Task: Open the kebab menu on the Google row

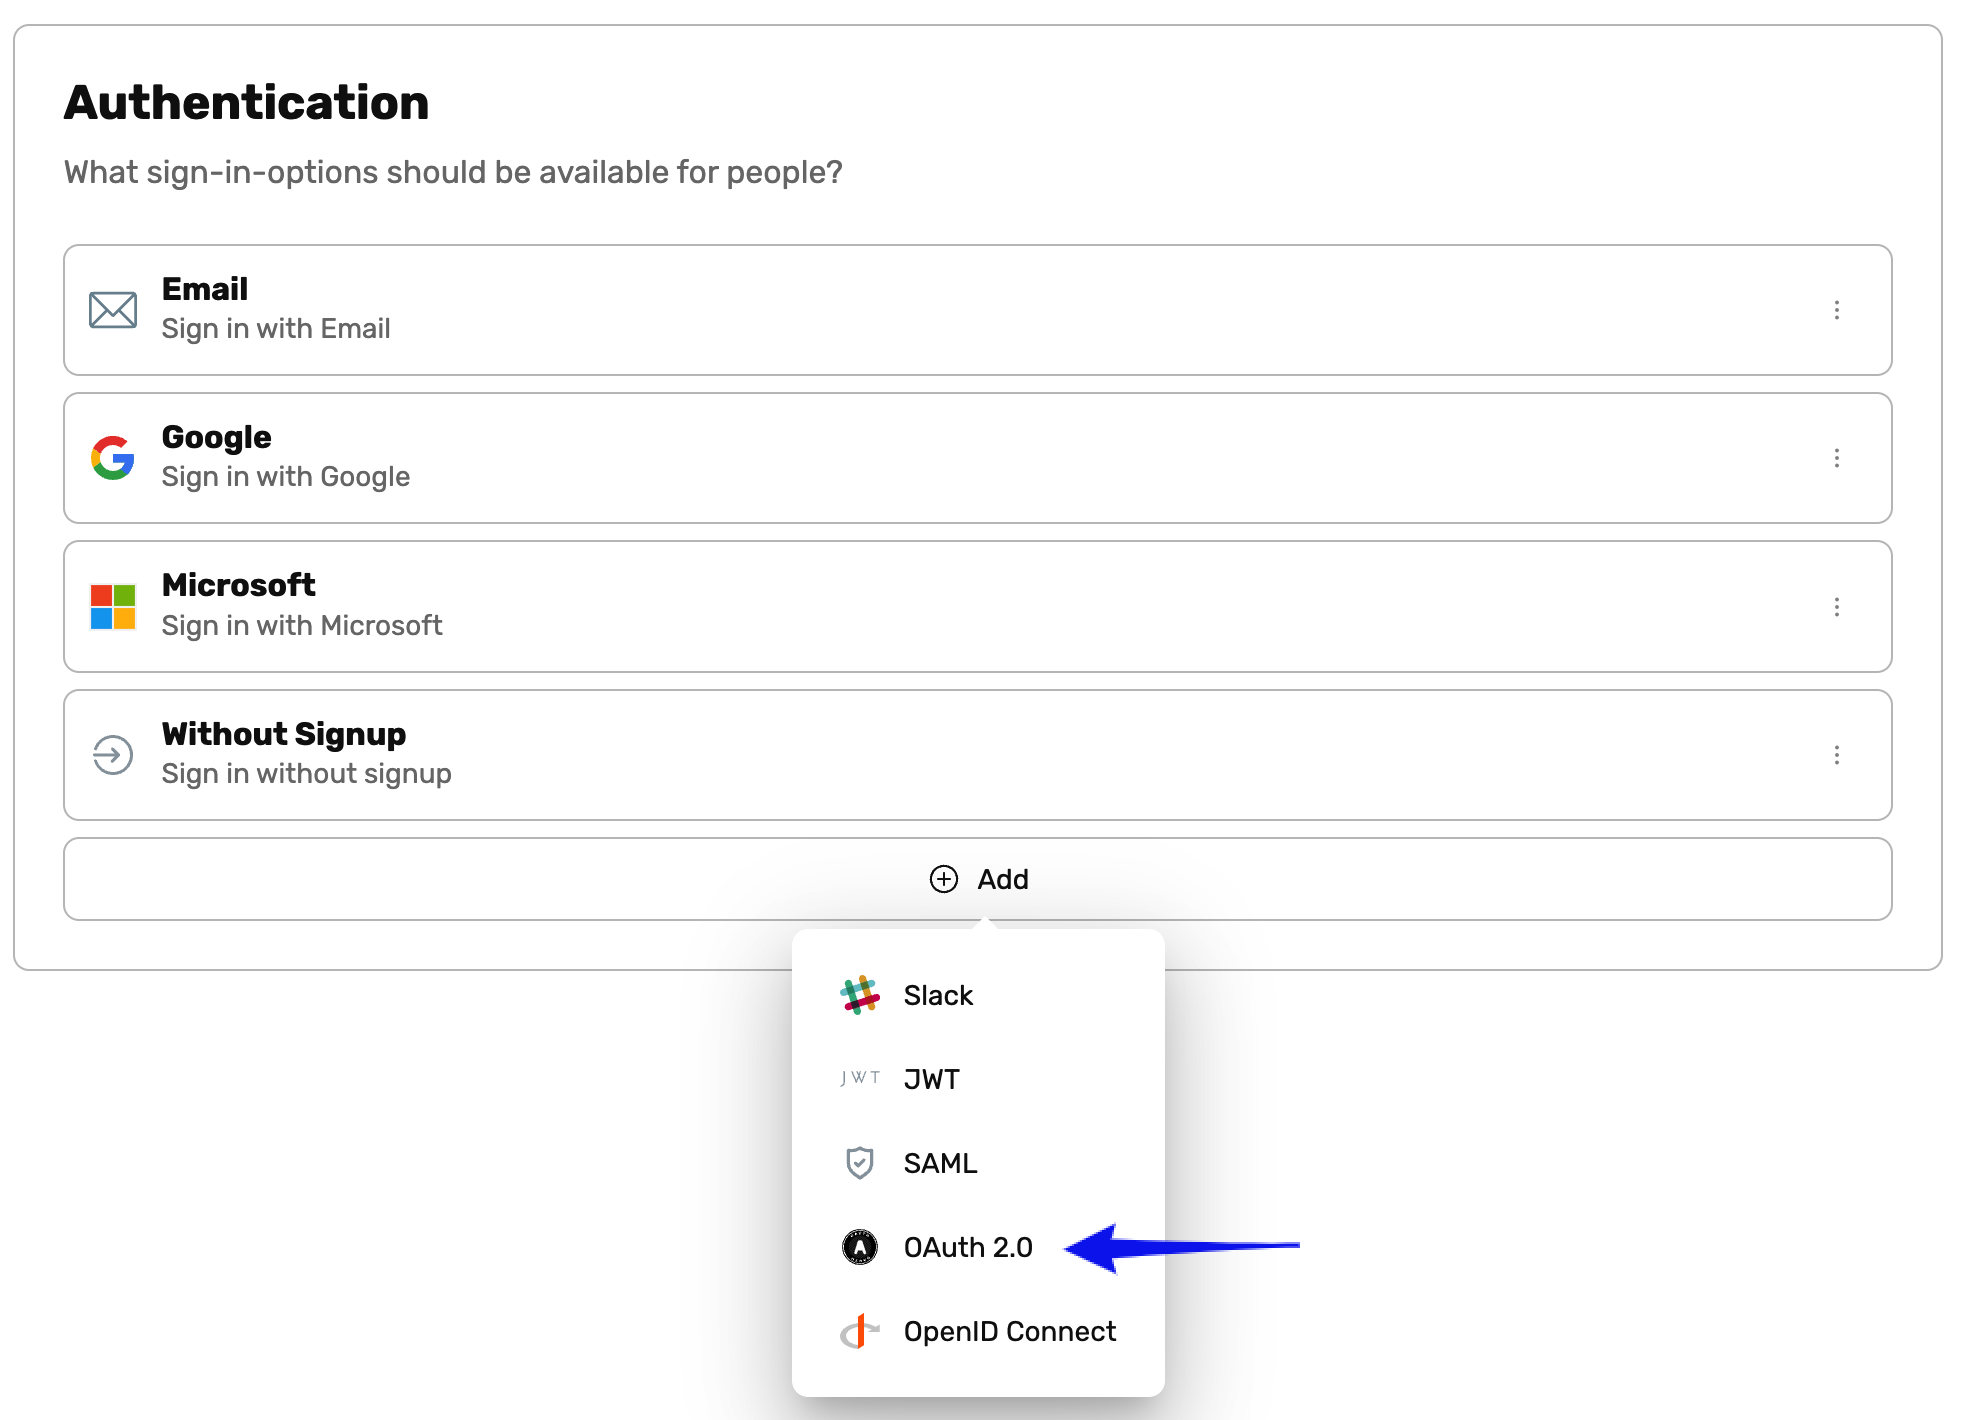Action: 1838,458
